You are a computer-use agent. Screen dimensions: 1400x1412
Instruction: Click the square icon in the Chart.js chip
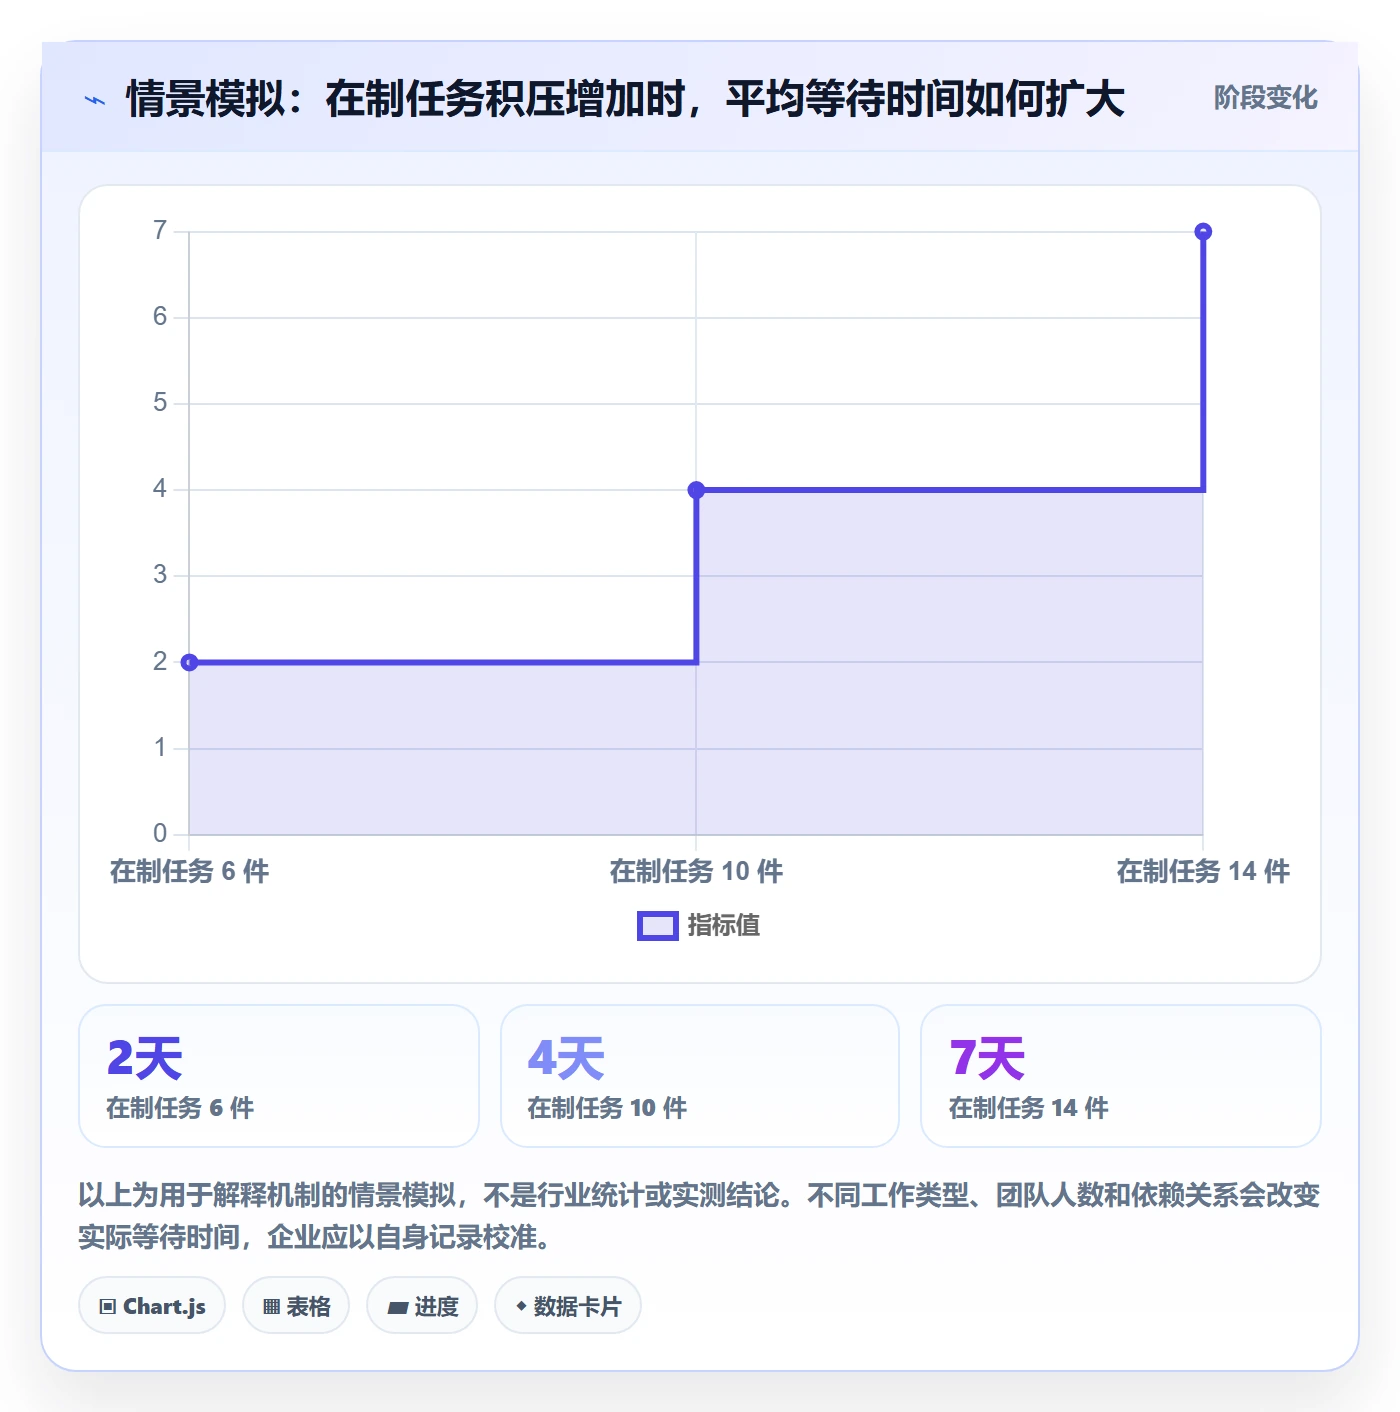click(x=108, y=1307)
